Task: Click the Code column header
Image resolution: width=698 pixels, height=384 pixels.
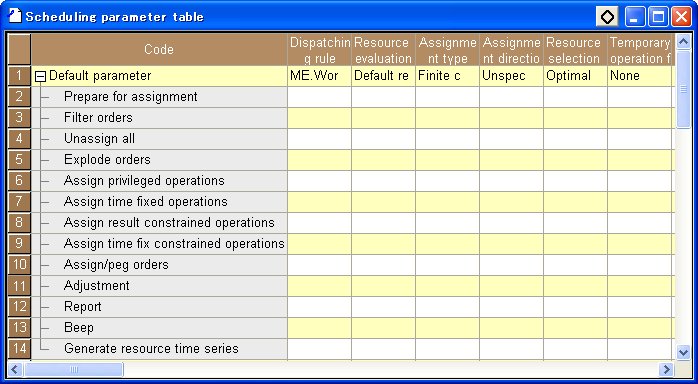Action: point(159,50)
